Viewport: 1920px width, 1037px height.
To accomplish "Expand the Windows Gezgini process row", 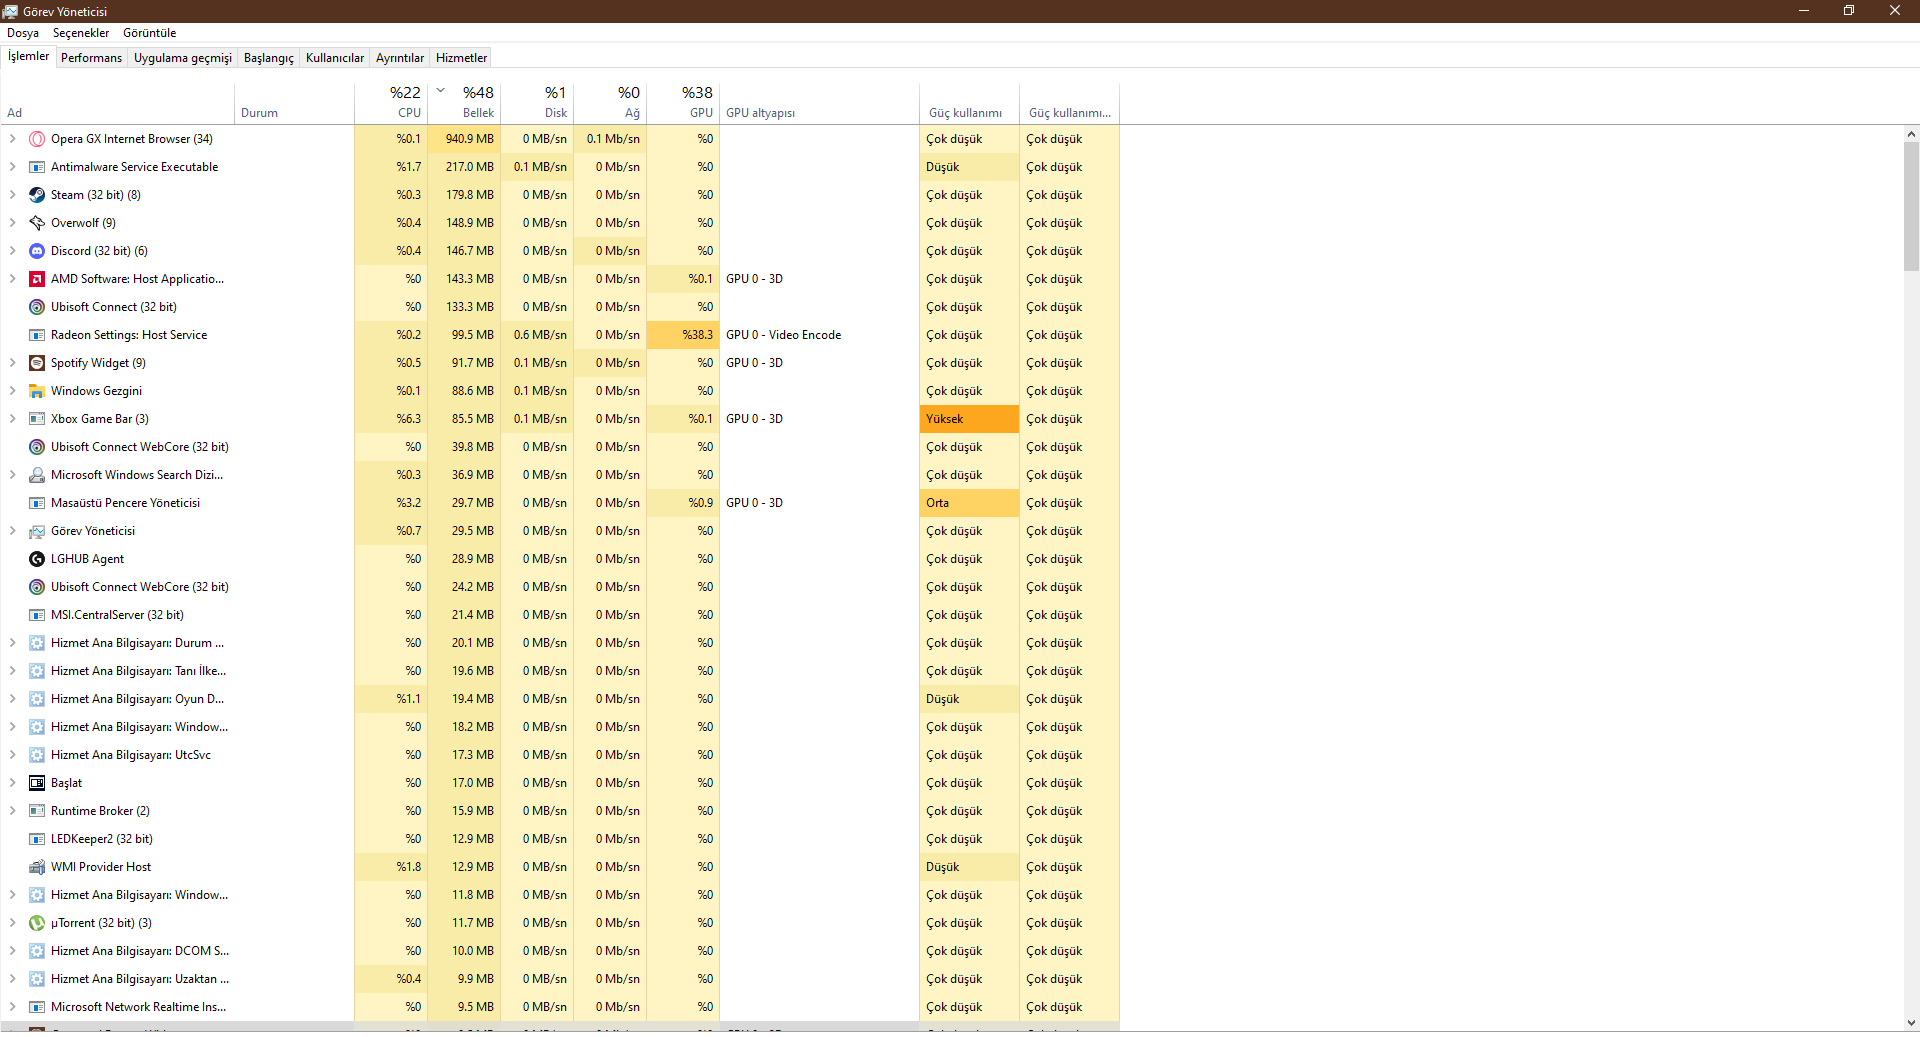I will tap(12, 391).
